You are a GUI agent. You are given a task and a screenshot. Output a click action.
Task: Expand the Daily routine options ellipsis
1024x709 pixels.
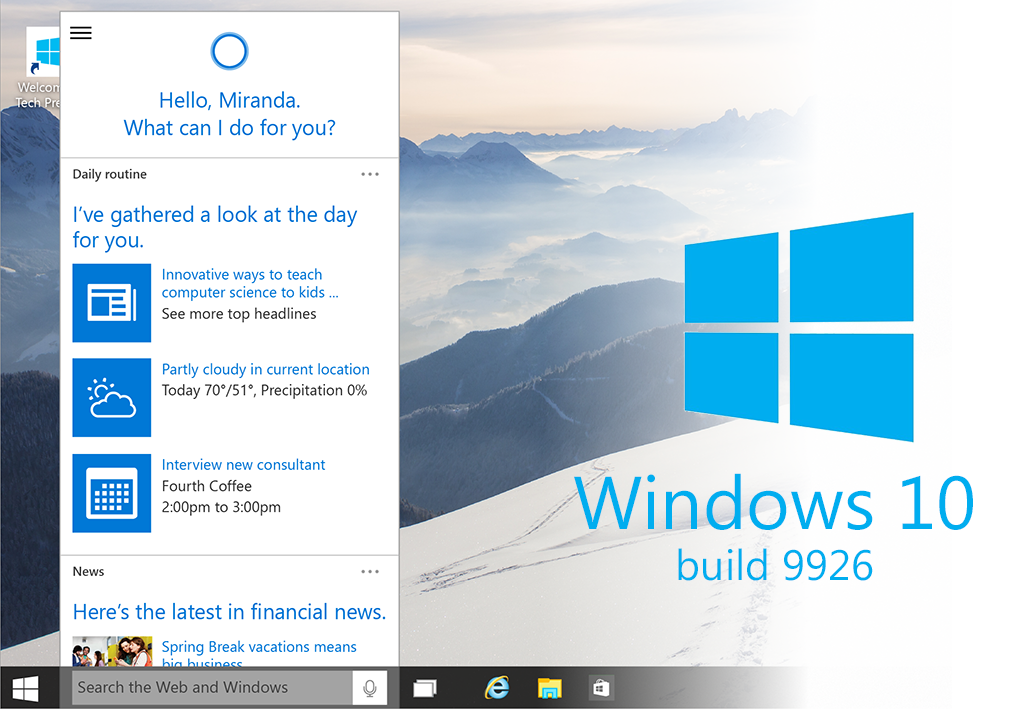point(370,174)
